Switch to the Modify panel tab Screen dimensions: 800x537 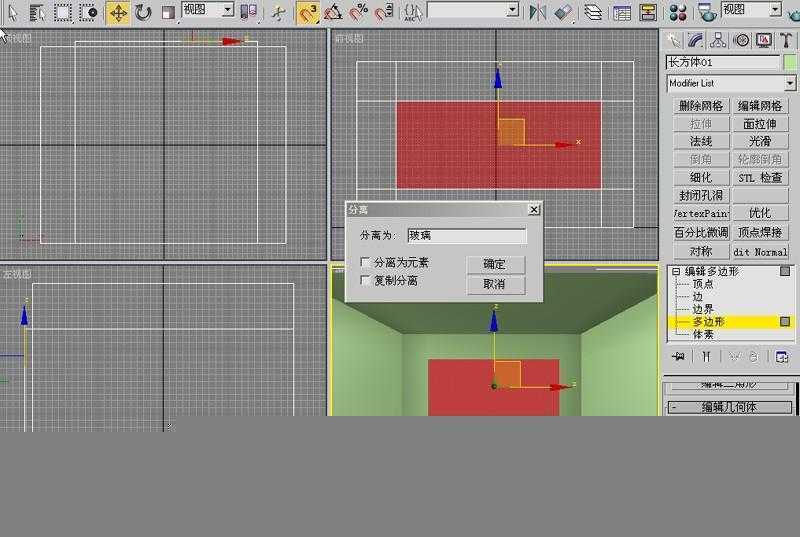coord(696,40)
